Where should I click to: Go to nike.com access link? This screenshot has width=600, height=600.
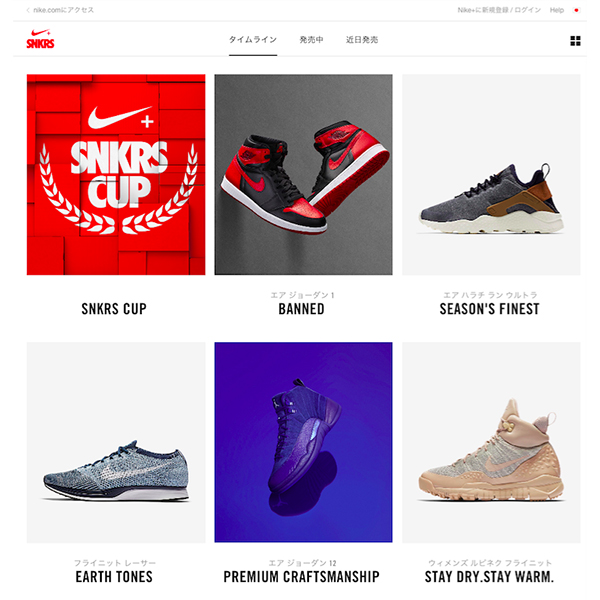[x=64, y=10]
